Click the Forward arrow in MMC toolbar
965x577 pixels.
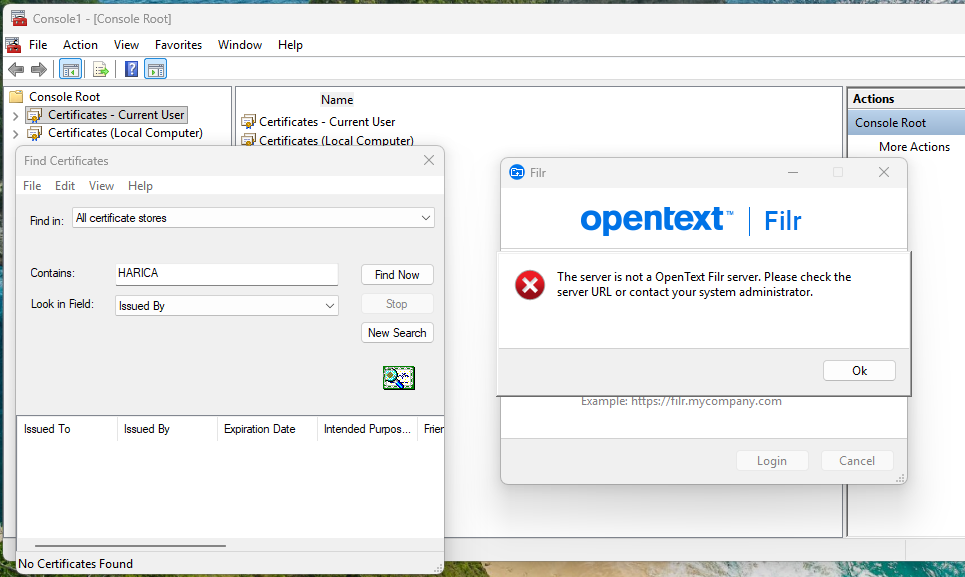pos(39,70)
